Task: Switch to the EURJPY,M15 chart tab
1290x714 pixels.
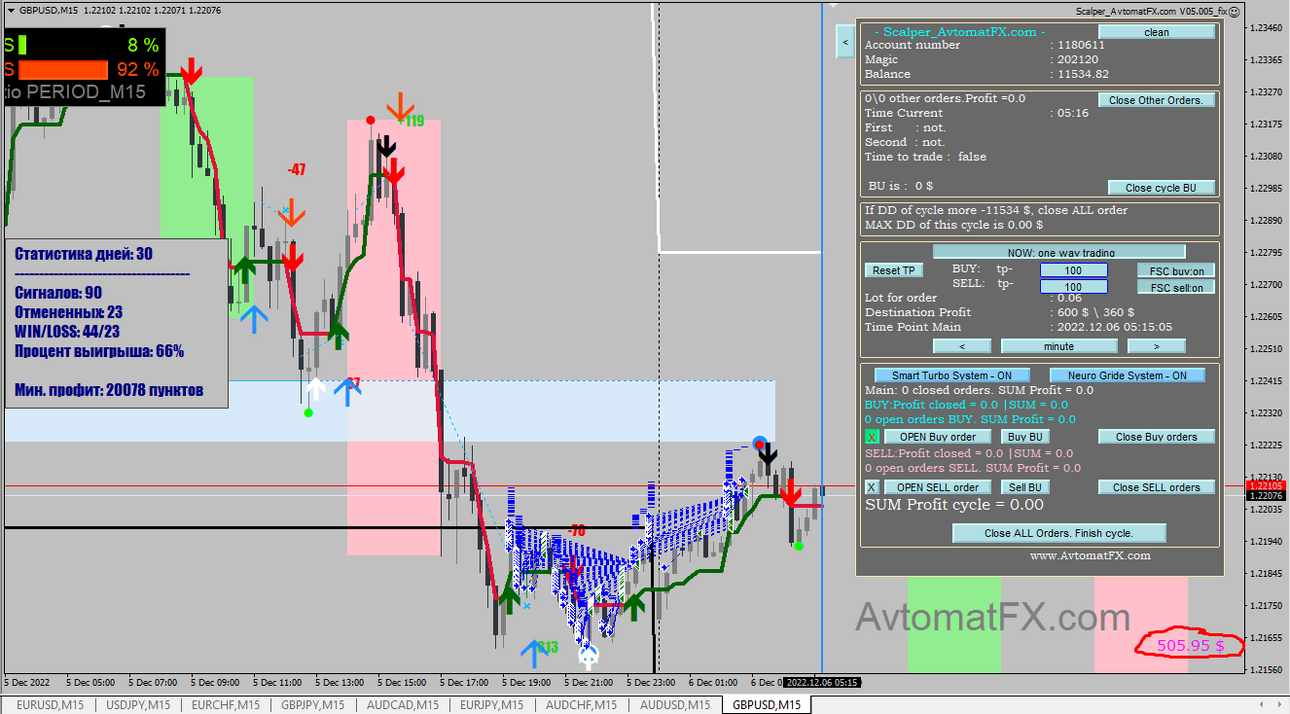Action: 490,705
